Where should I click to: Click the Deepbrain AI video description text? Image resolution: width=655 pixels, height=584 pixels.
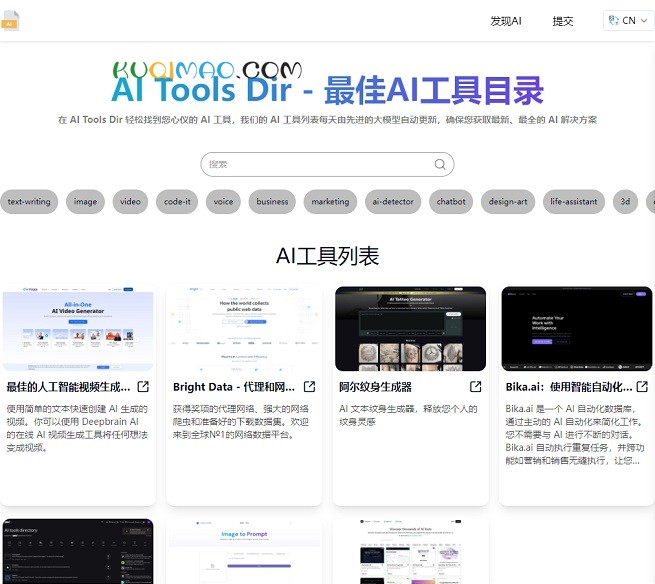[77, 428]
